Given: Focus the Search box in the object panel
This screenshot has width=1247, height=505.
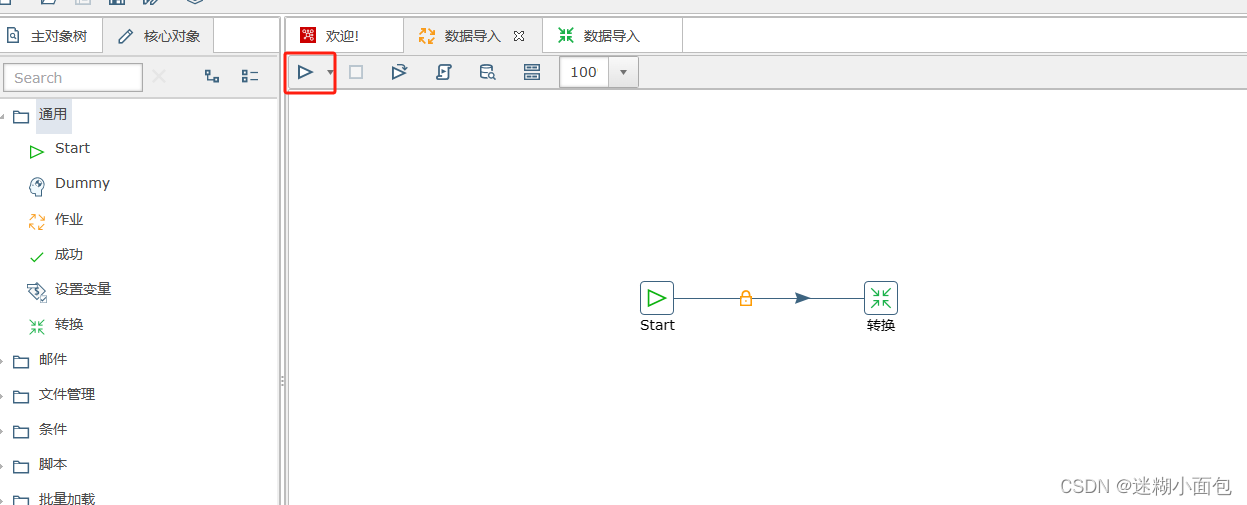Looking at the screenshot, I should 73,78.
